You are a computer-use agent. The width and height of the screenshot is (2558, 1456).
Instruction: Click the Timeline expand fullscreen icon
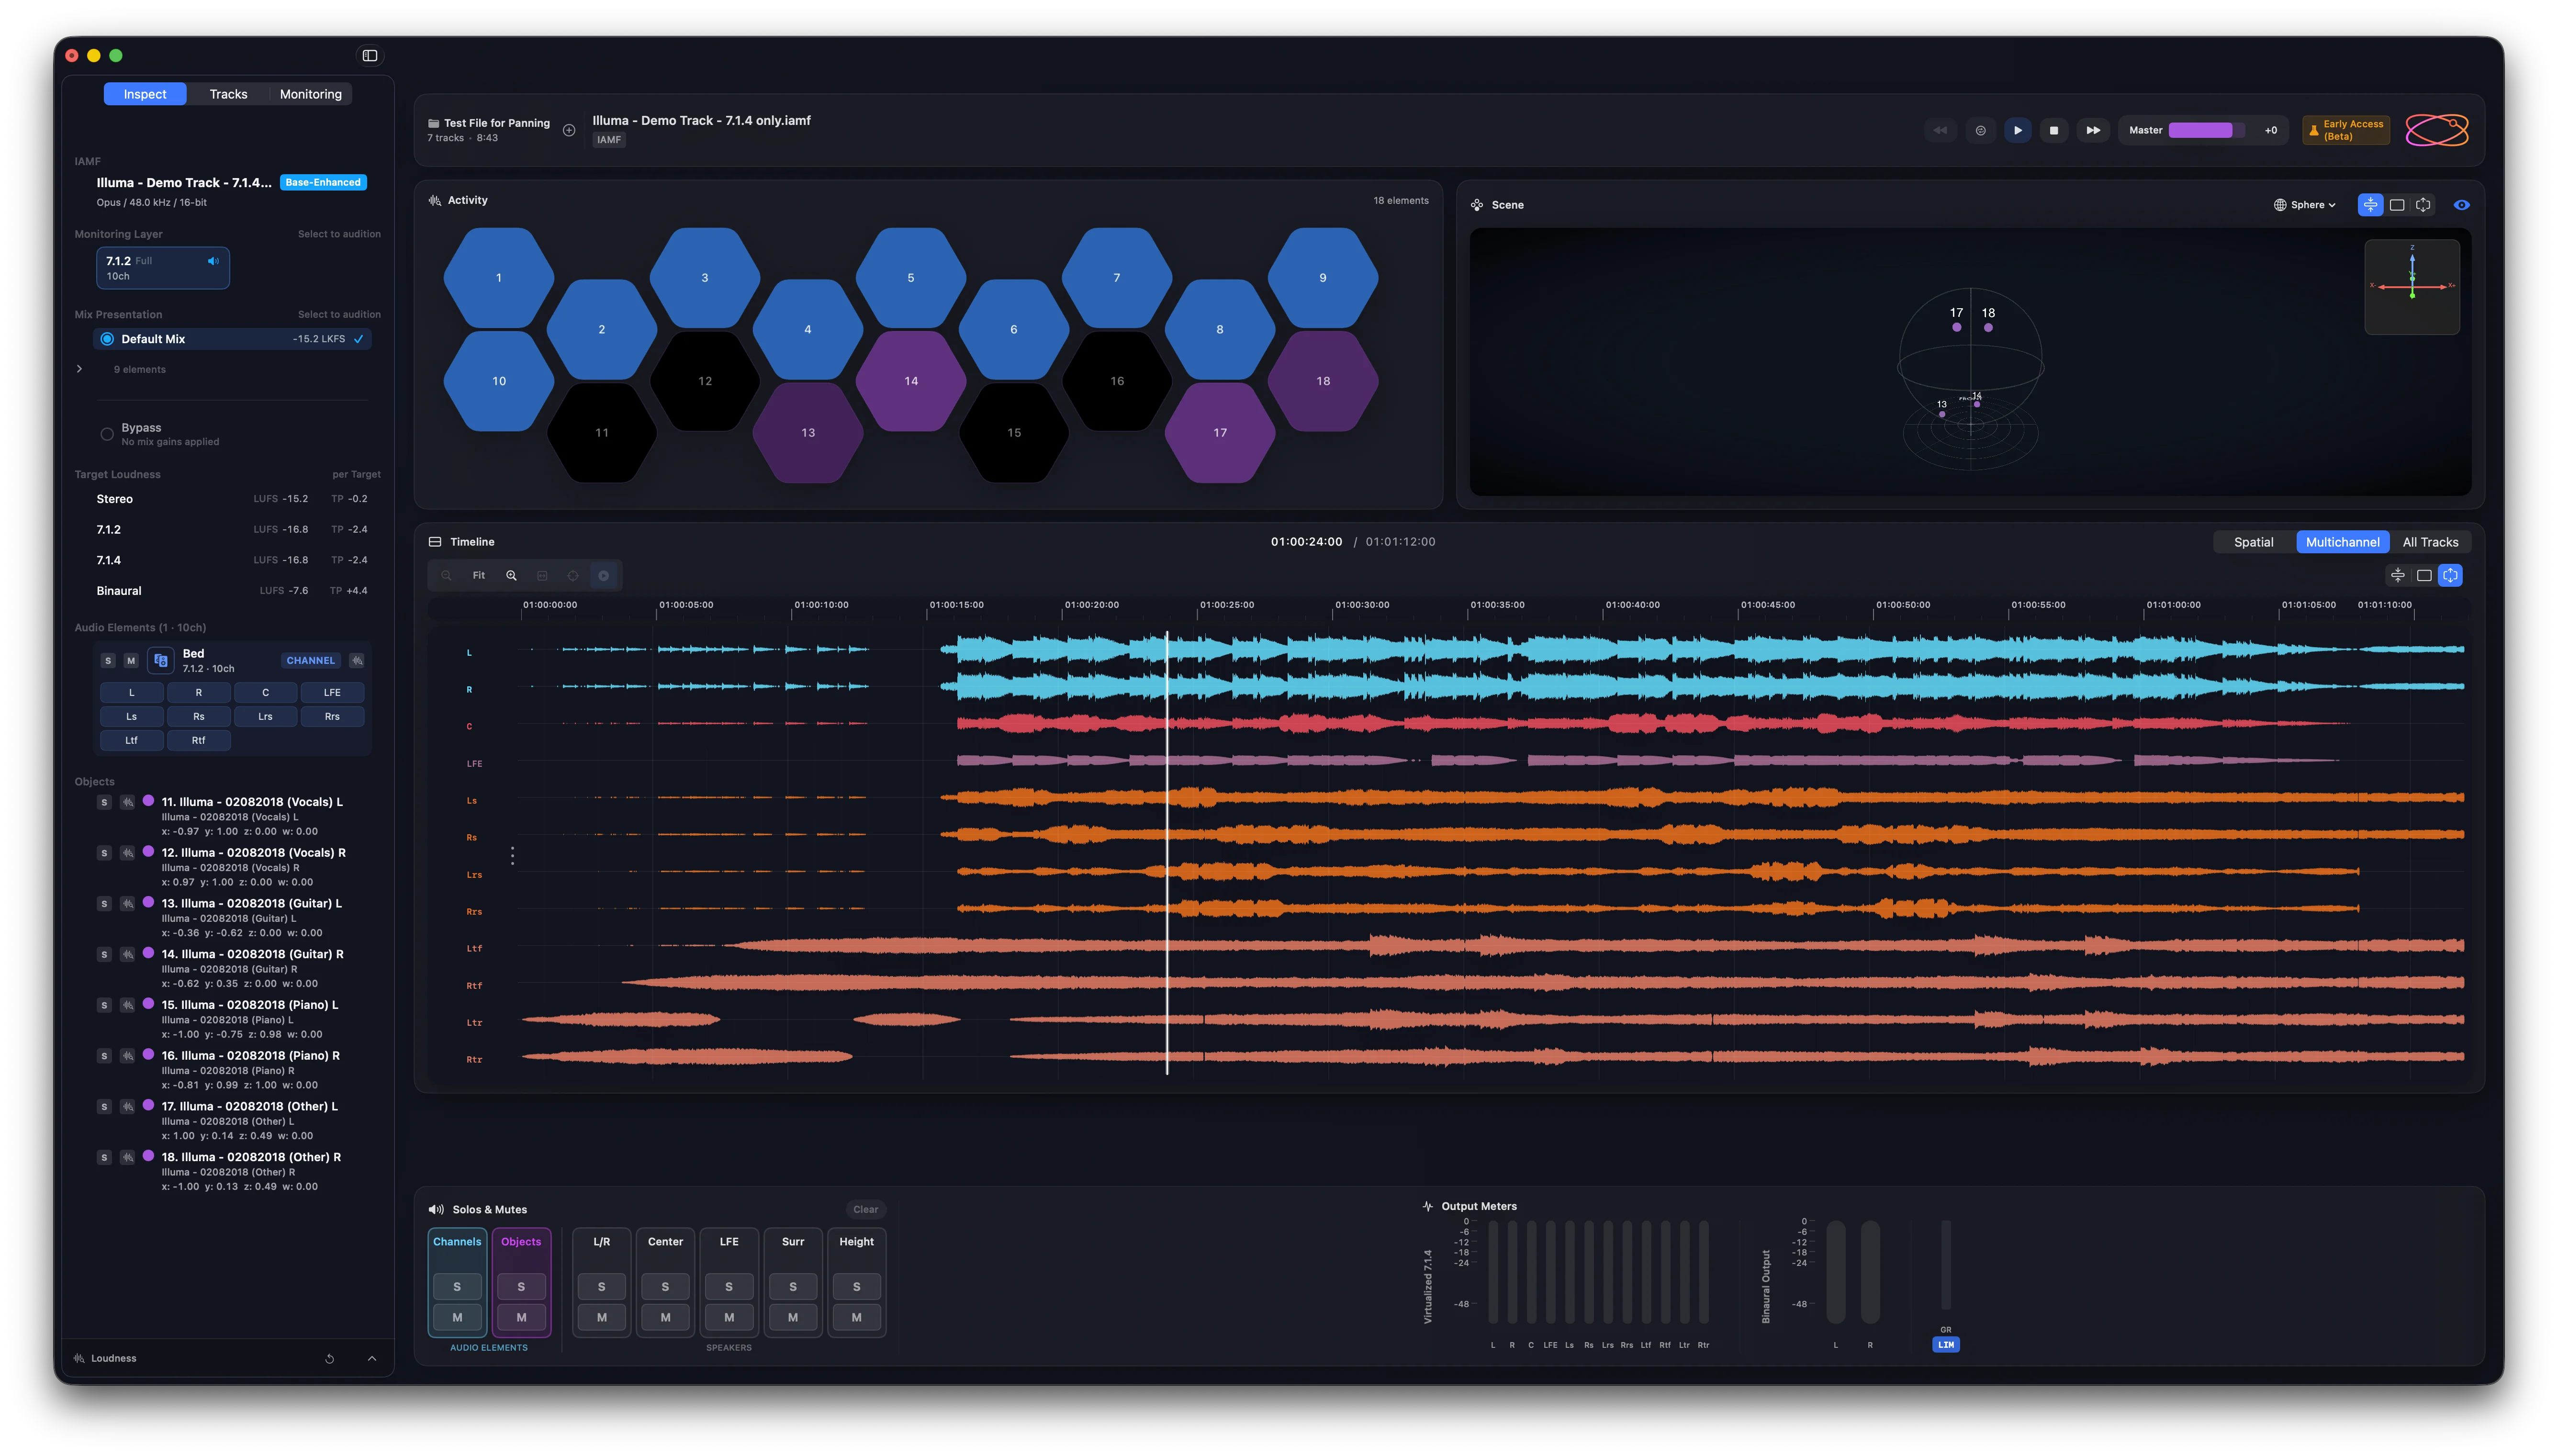click(x=2451, y=576)
